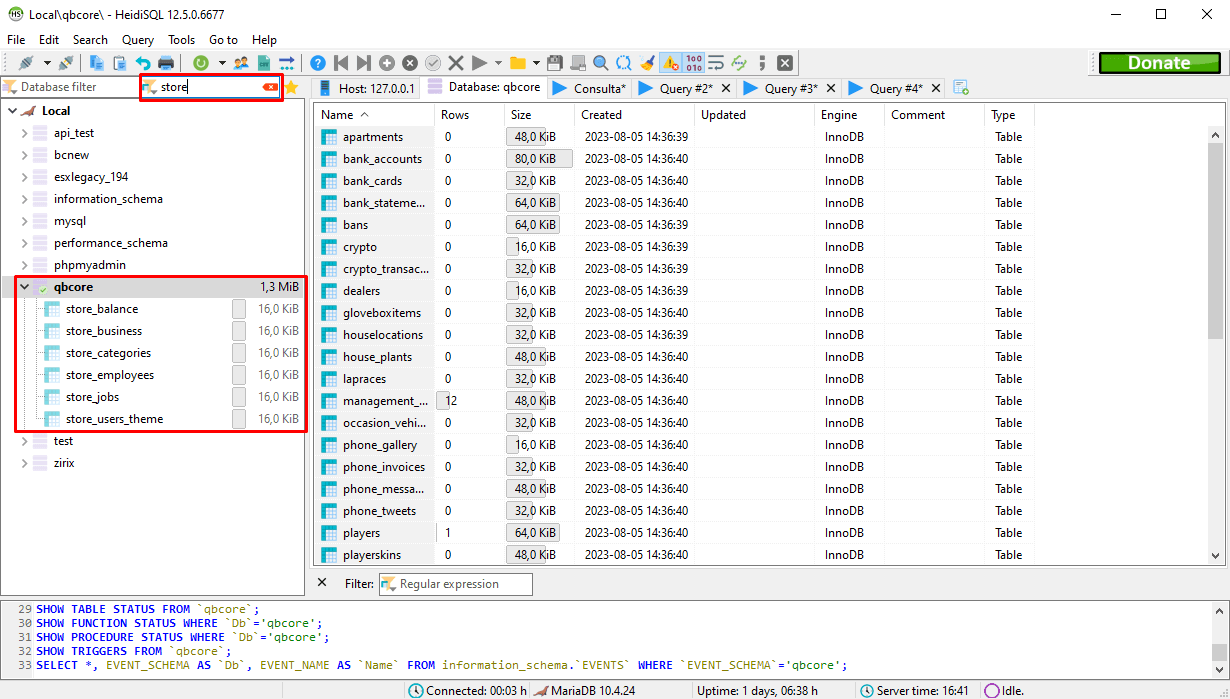The height and width of the screenshot is (699, 1230).
Task: Click the Help question mark icon
Action: [x=318, y=63]
